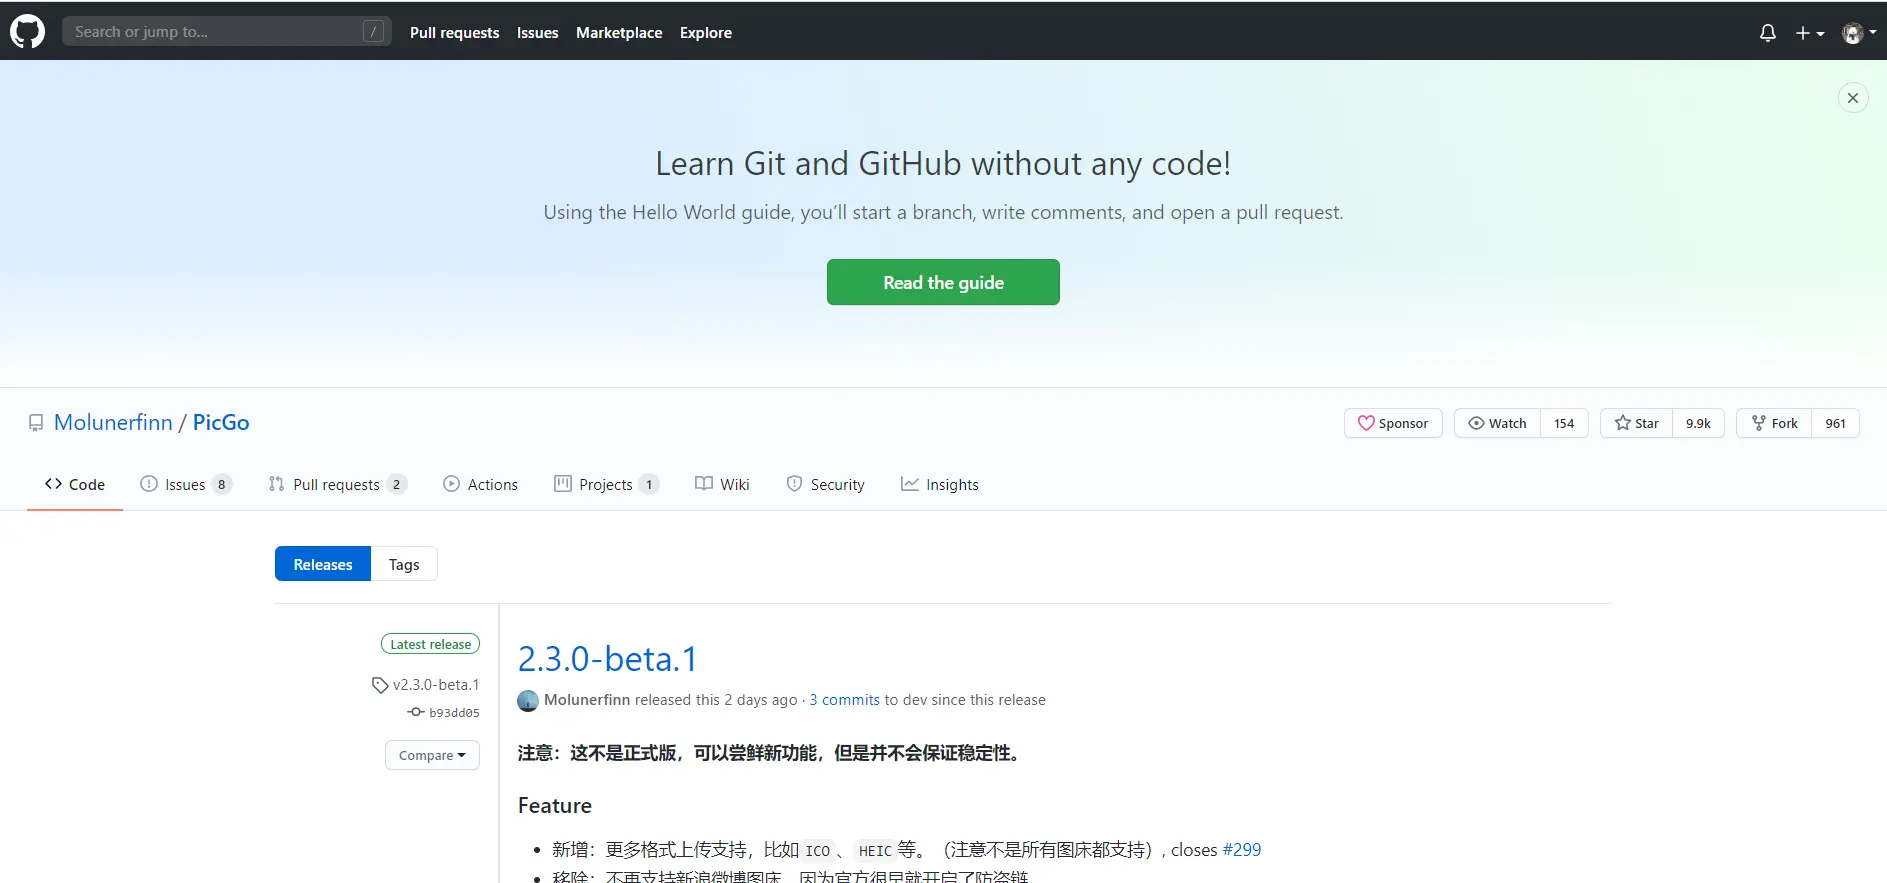Star the PicGo repository
1887x883 pixels.
1636,423
